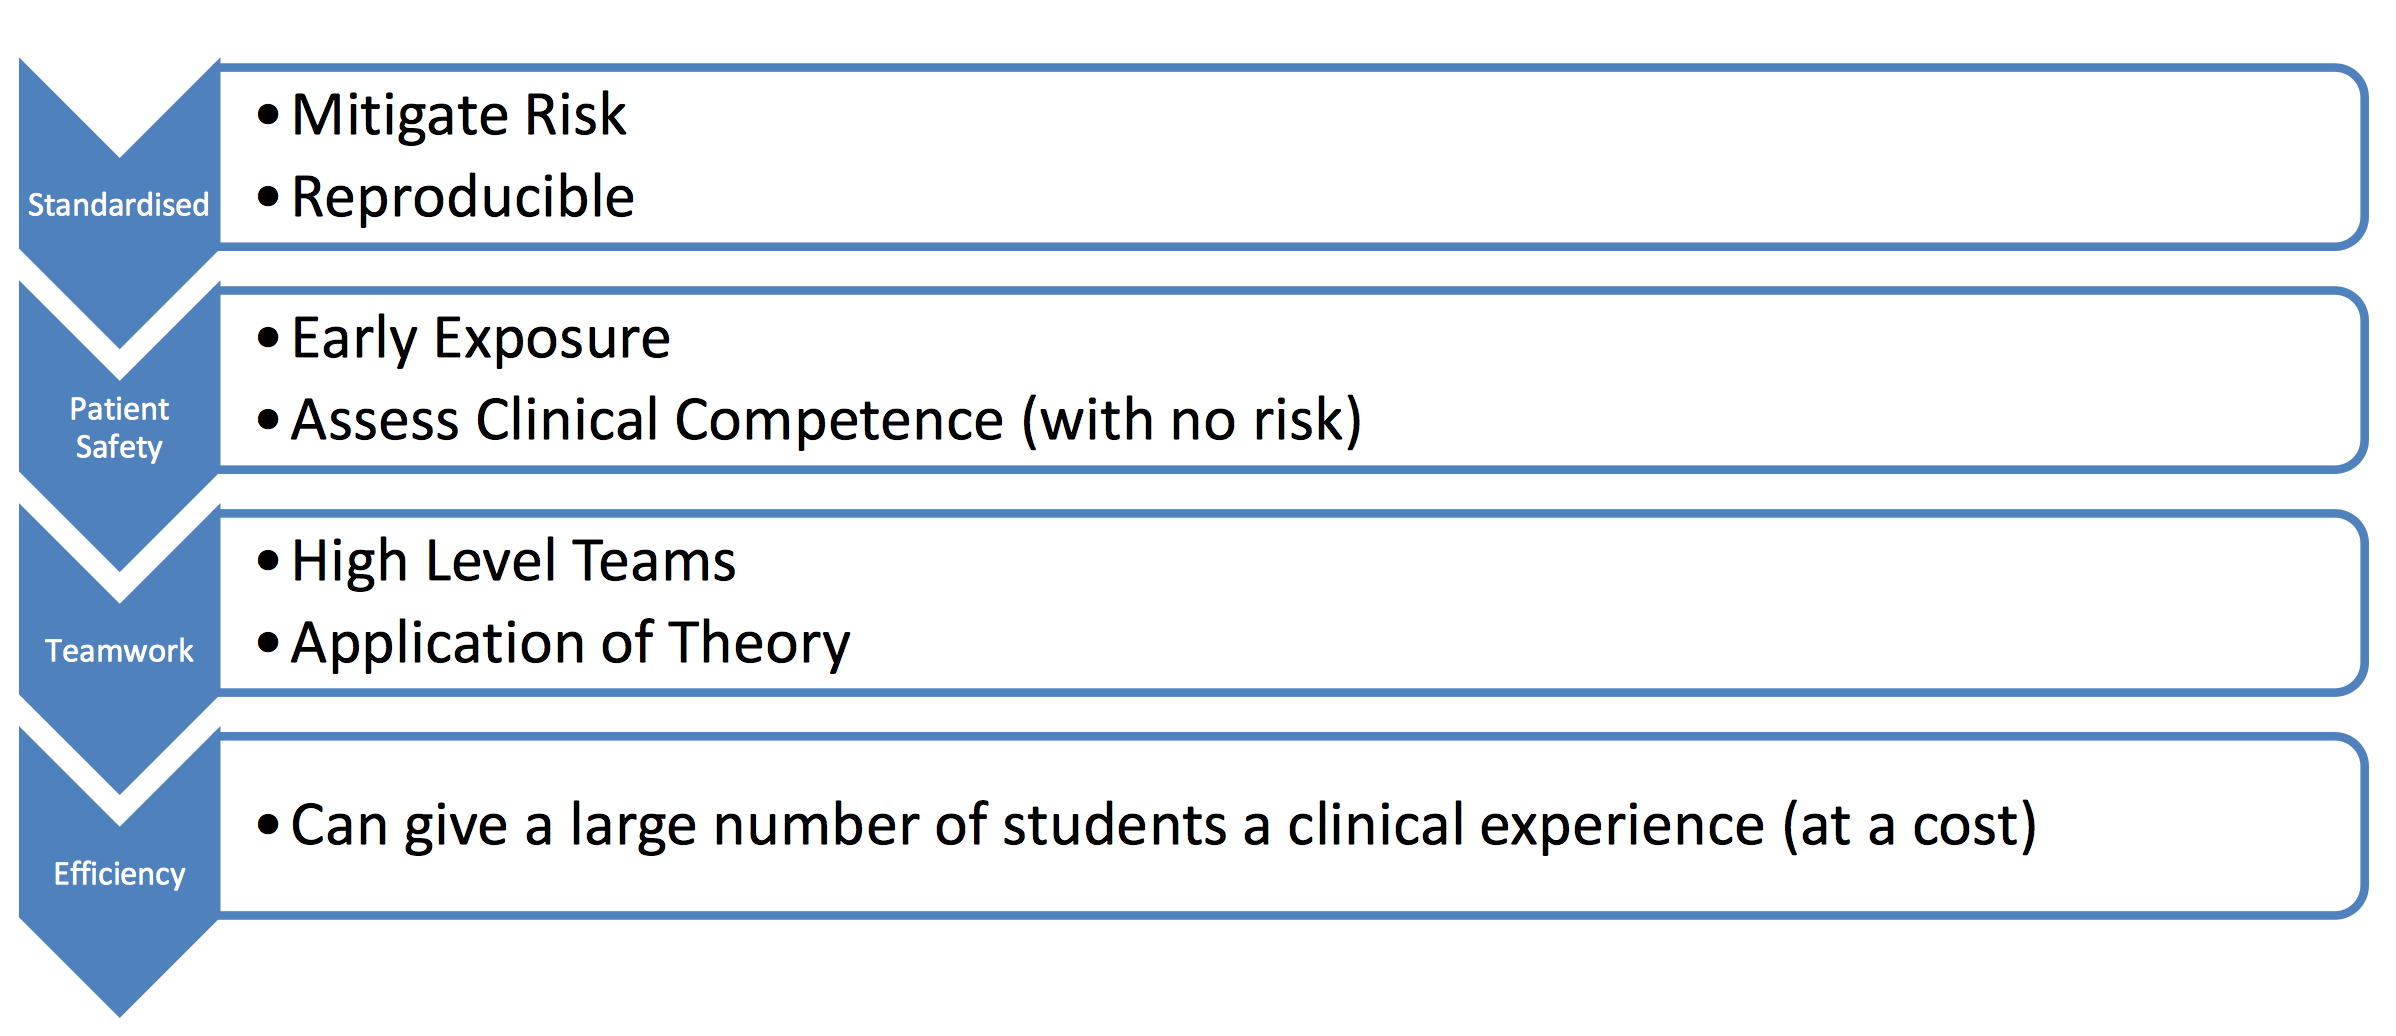Click the bullet dot before Reproducible

267,197
